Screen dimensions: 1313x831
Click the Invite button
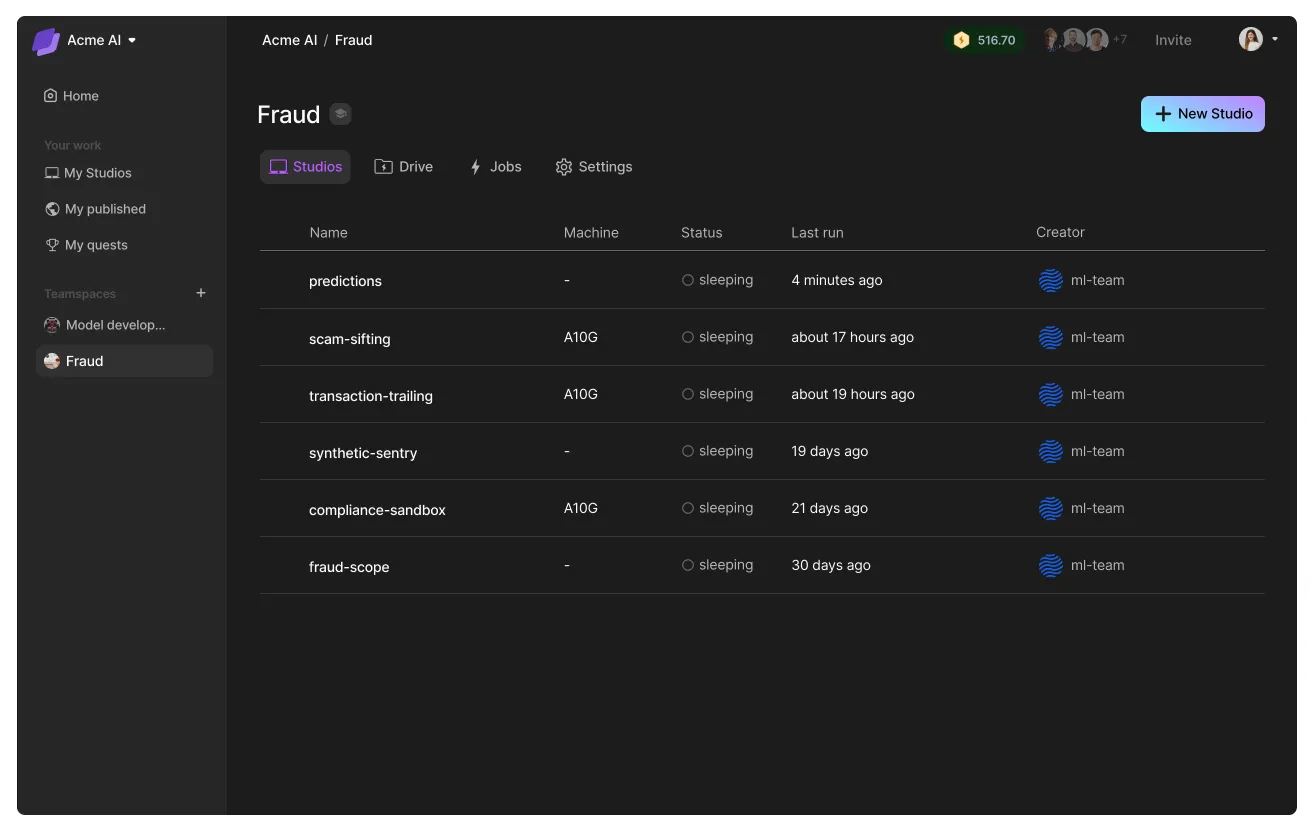click(x=1173, y=40)
